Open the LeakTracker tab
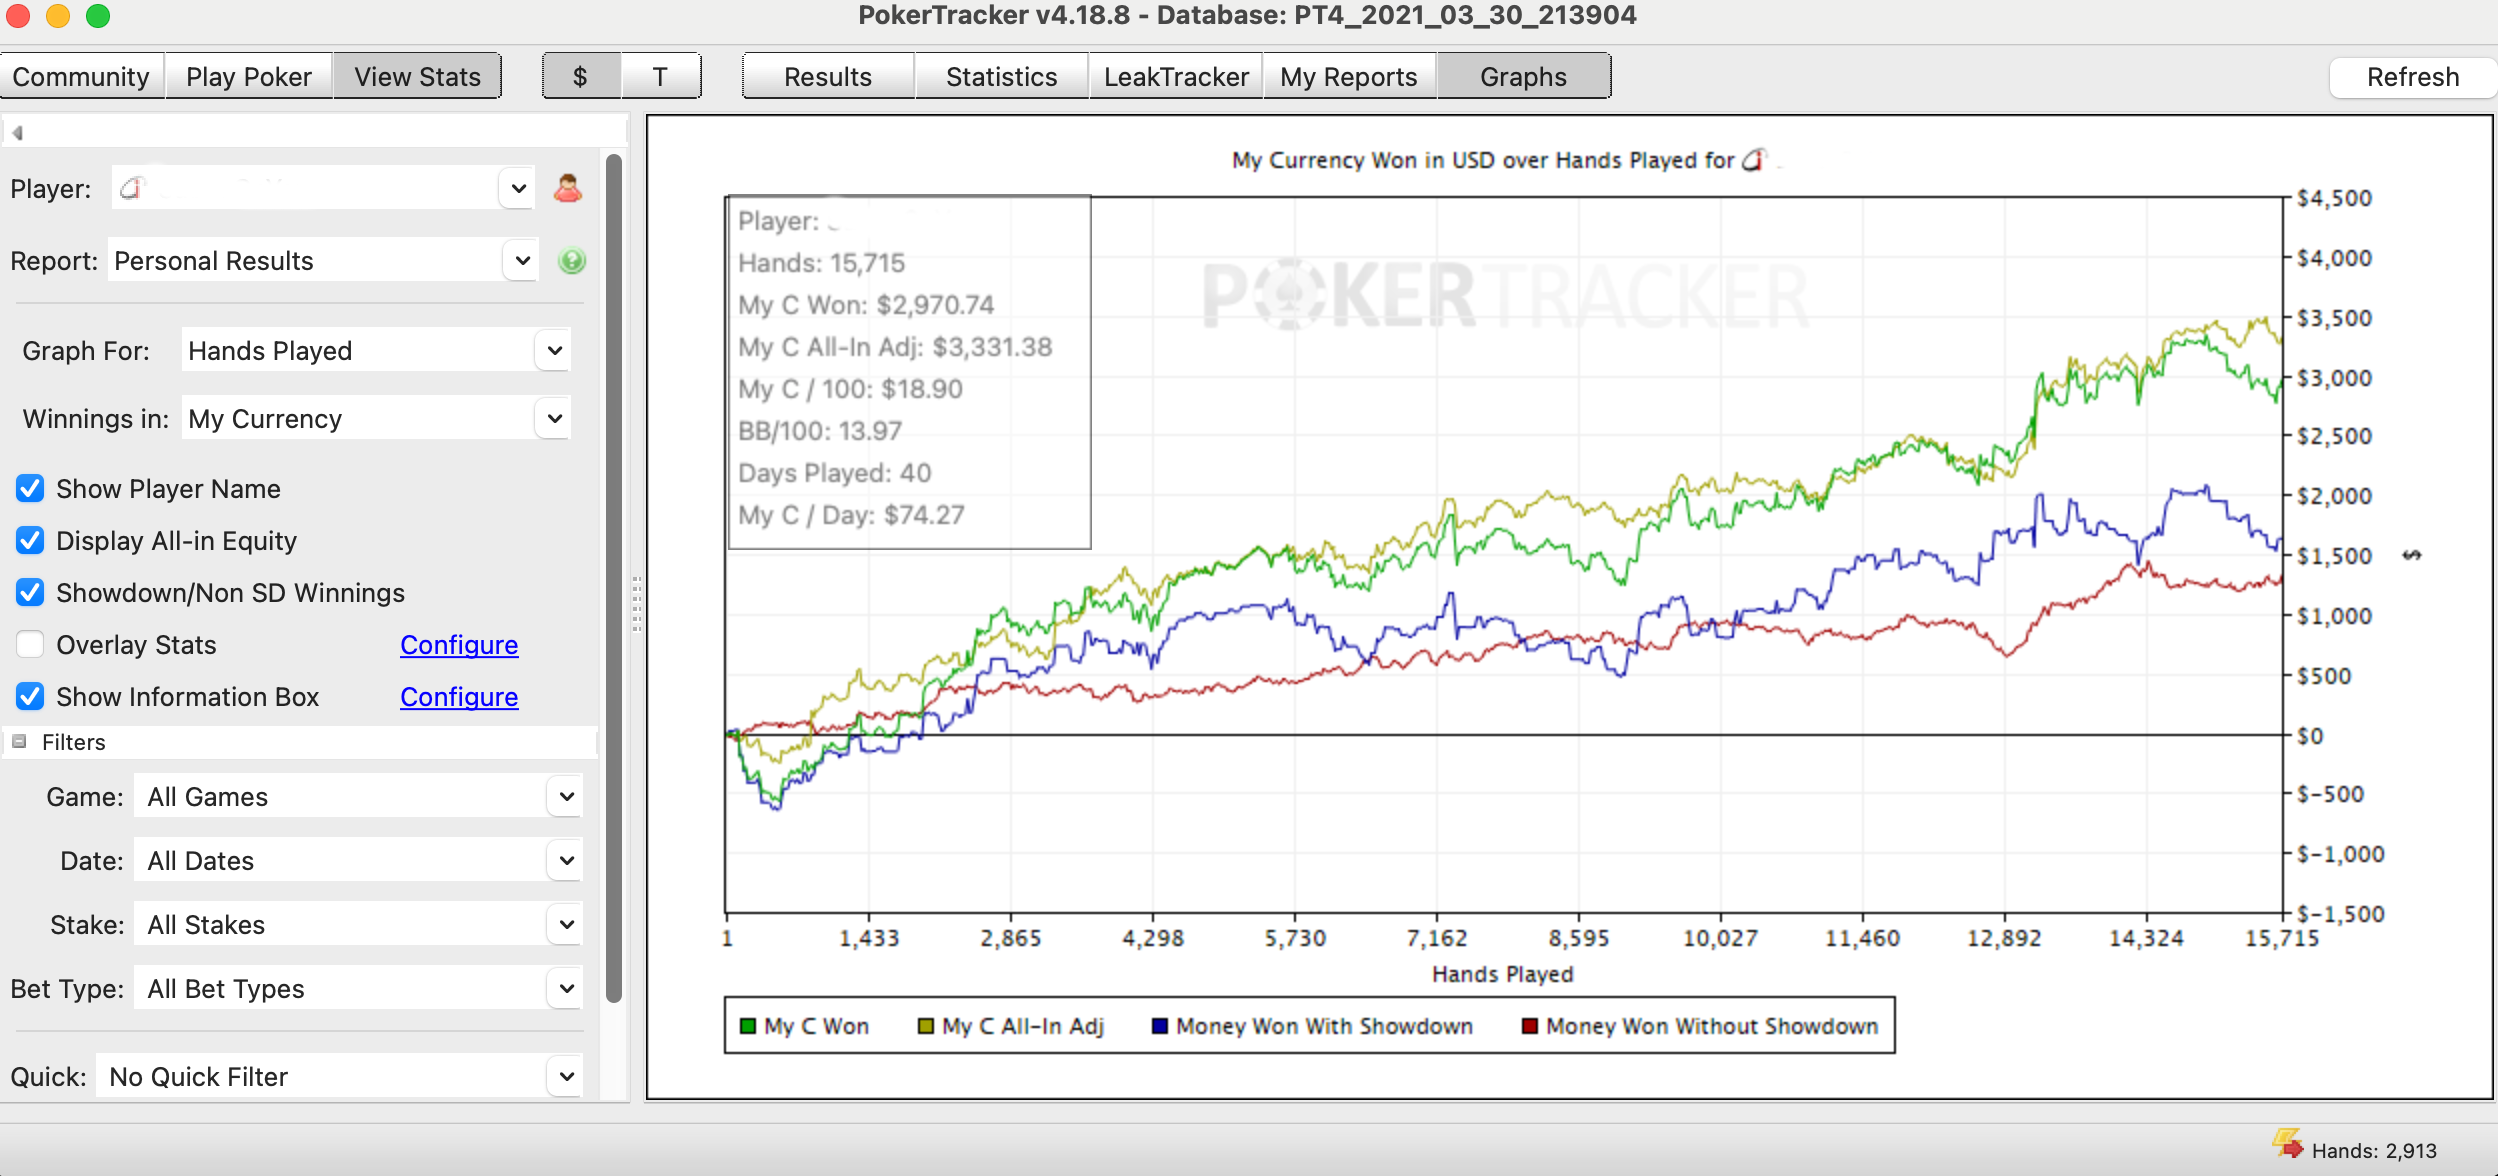Viewport: 2498px width, 1176px height. (x=1176, y=77)
